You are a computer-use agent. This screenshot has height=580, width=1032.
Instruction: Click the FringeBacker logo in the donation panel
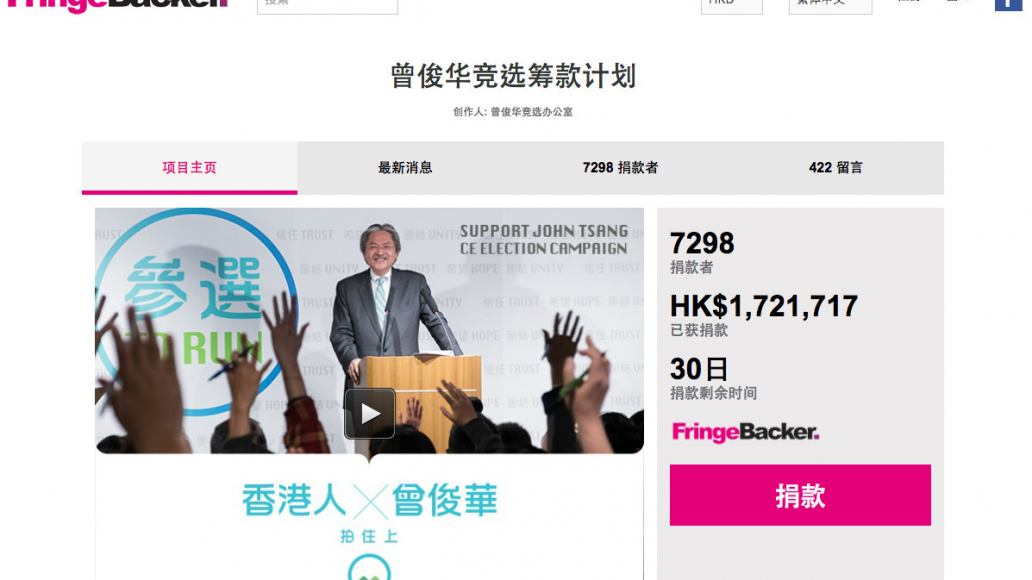[x=745, y=432]
